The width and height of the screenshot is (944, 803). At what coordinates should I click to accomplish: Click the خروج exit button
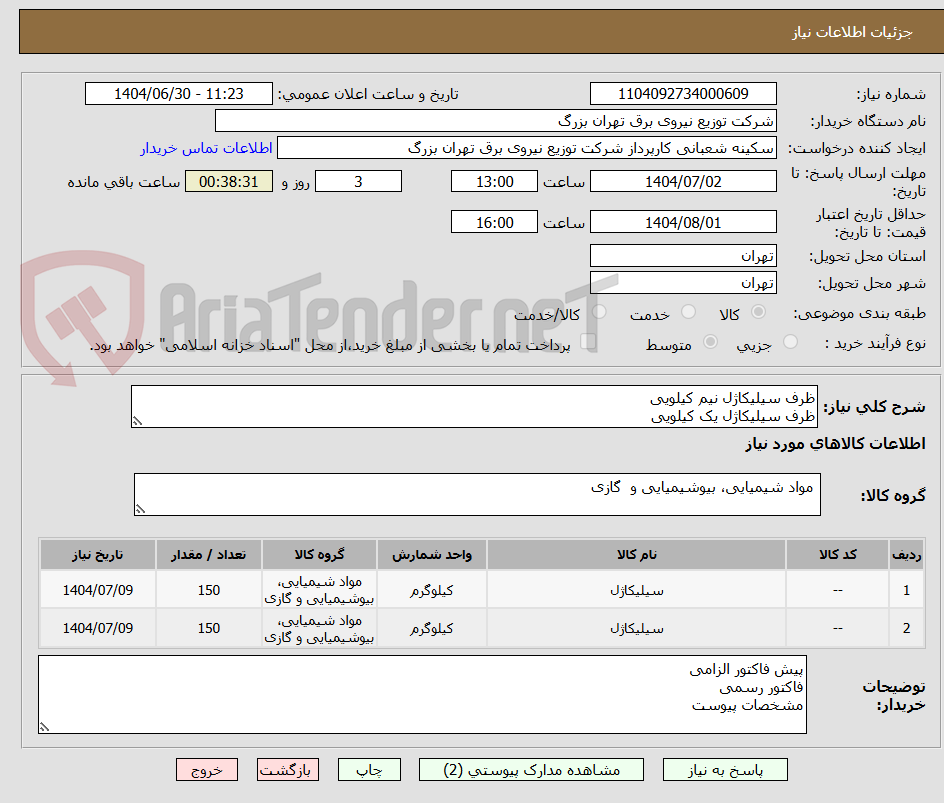click(207, 769)
